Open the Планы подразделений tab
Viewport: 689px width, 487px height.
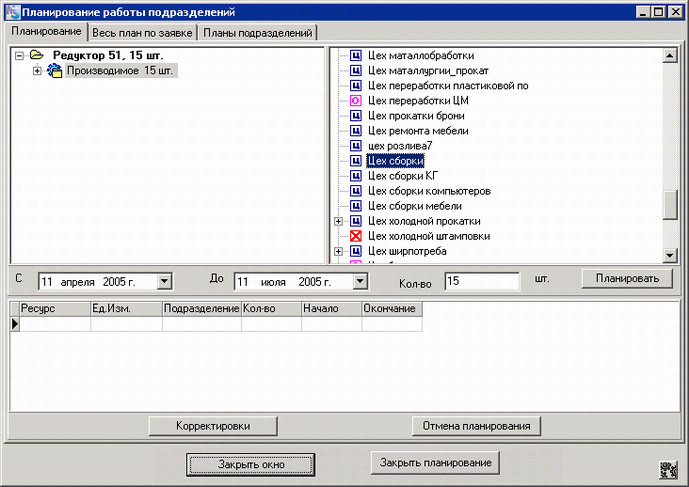point(257,33)
